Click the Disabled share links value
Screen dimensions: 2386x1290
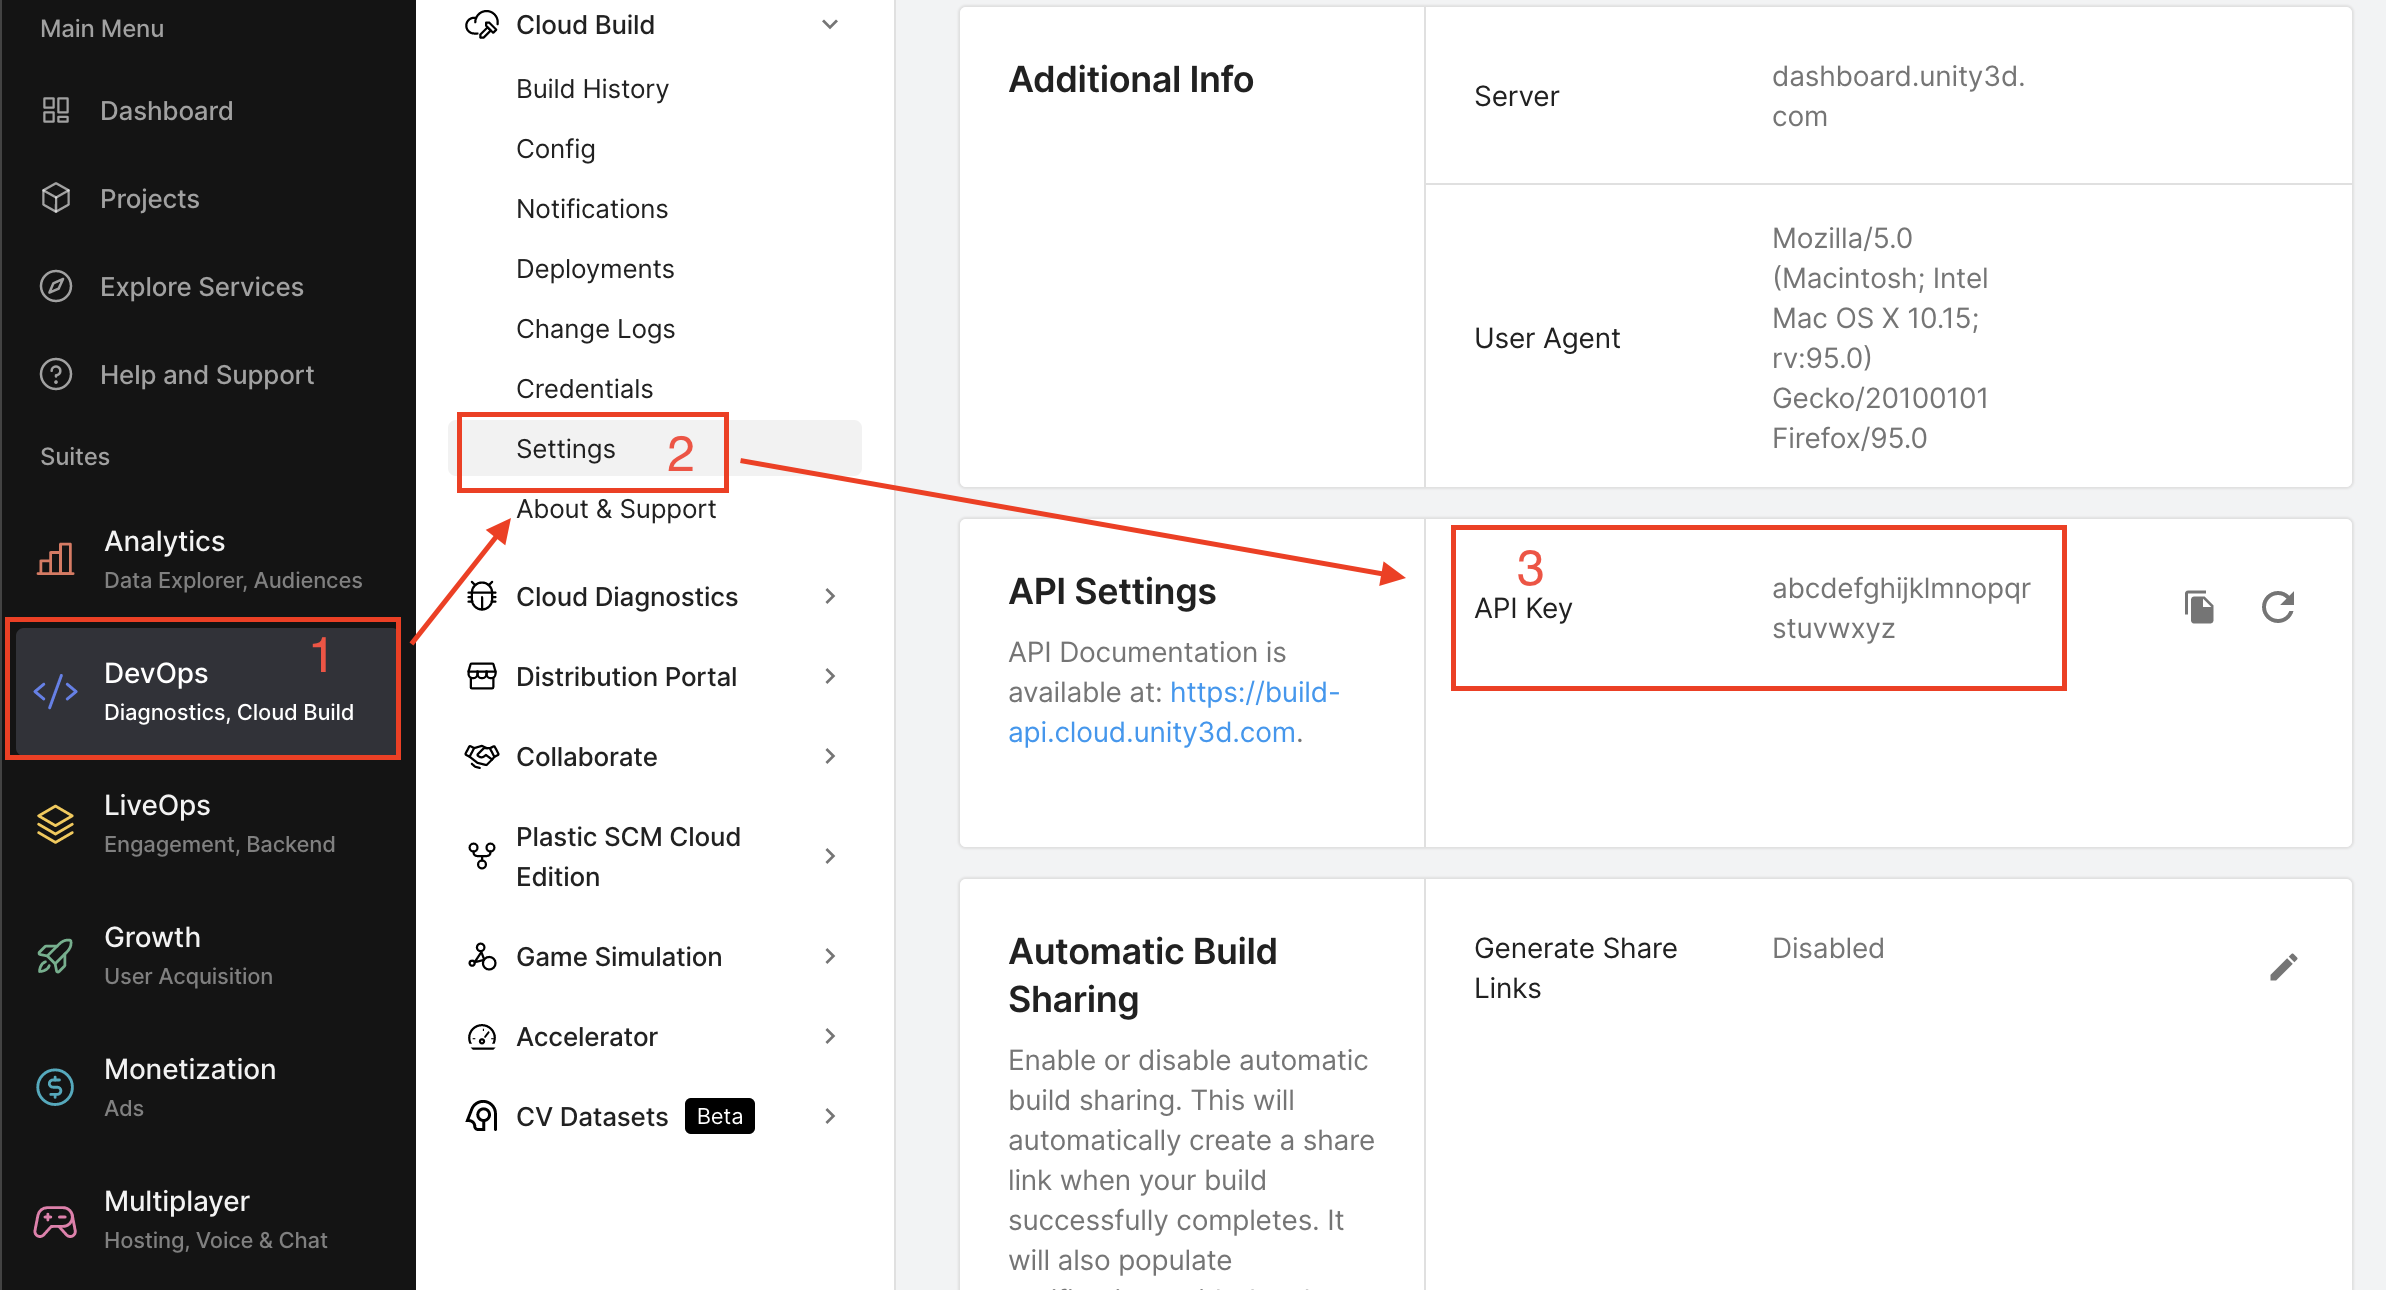(x=1828, y=948)
